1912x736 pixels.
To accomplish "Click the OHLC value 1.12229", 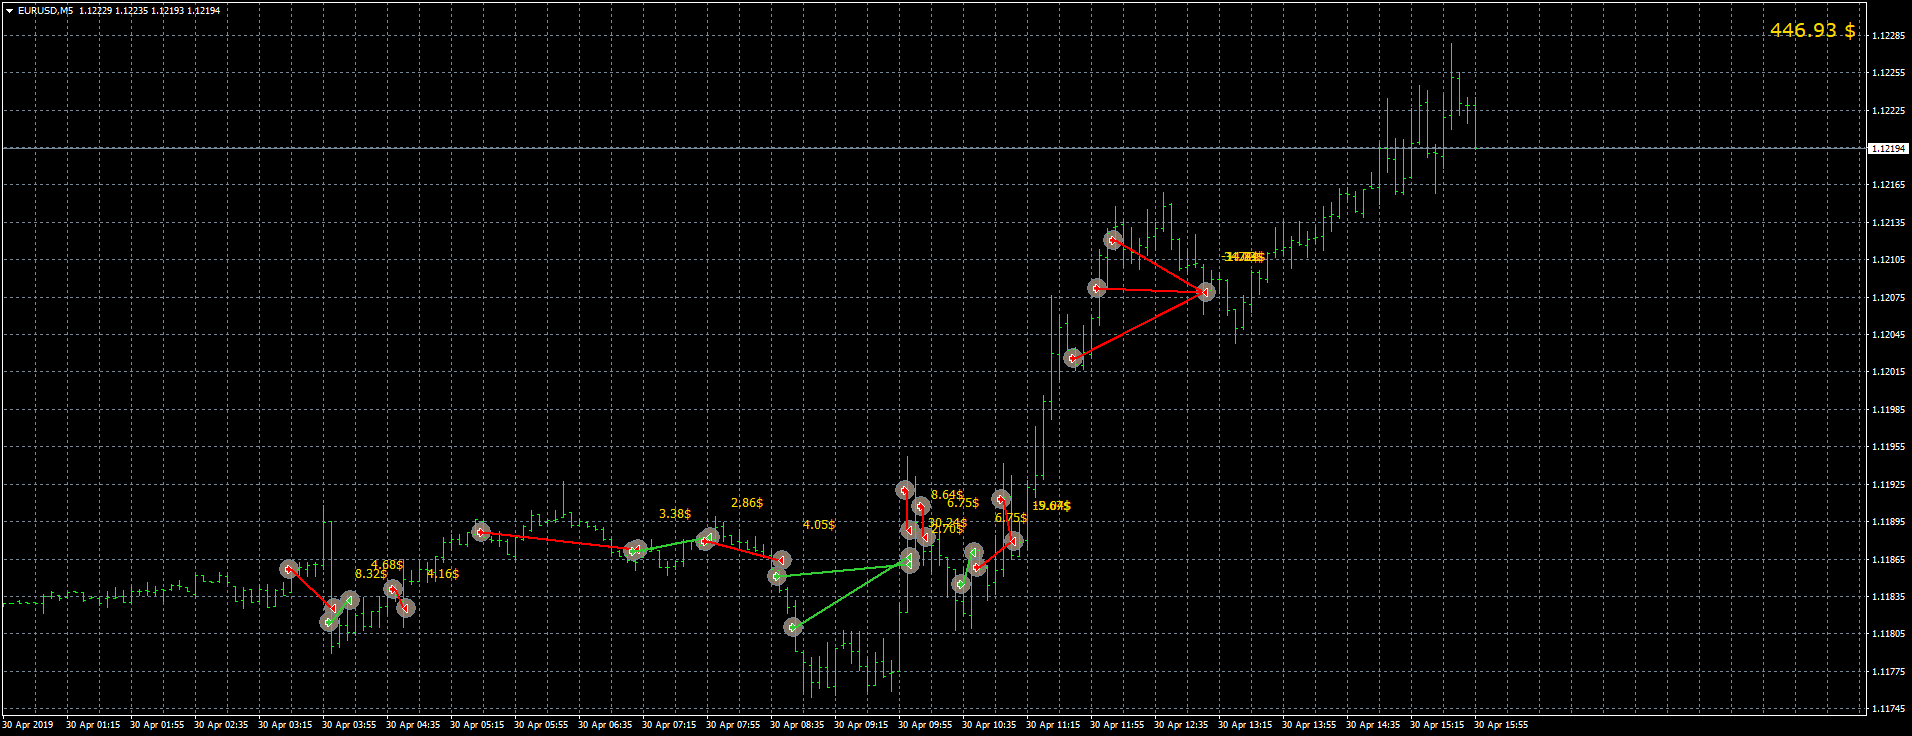I will tap(95, 11).
